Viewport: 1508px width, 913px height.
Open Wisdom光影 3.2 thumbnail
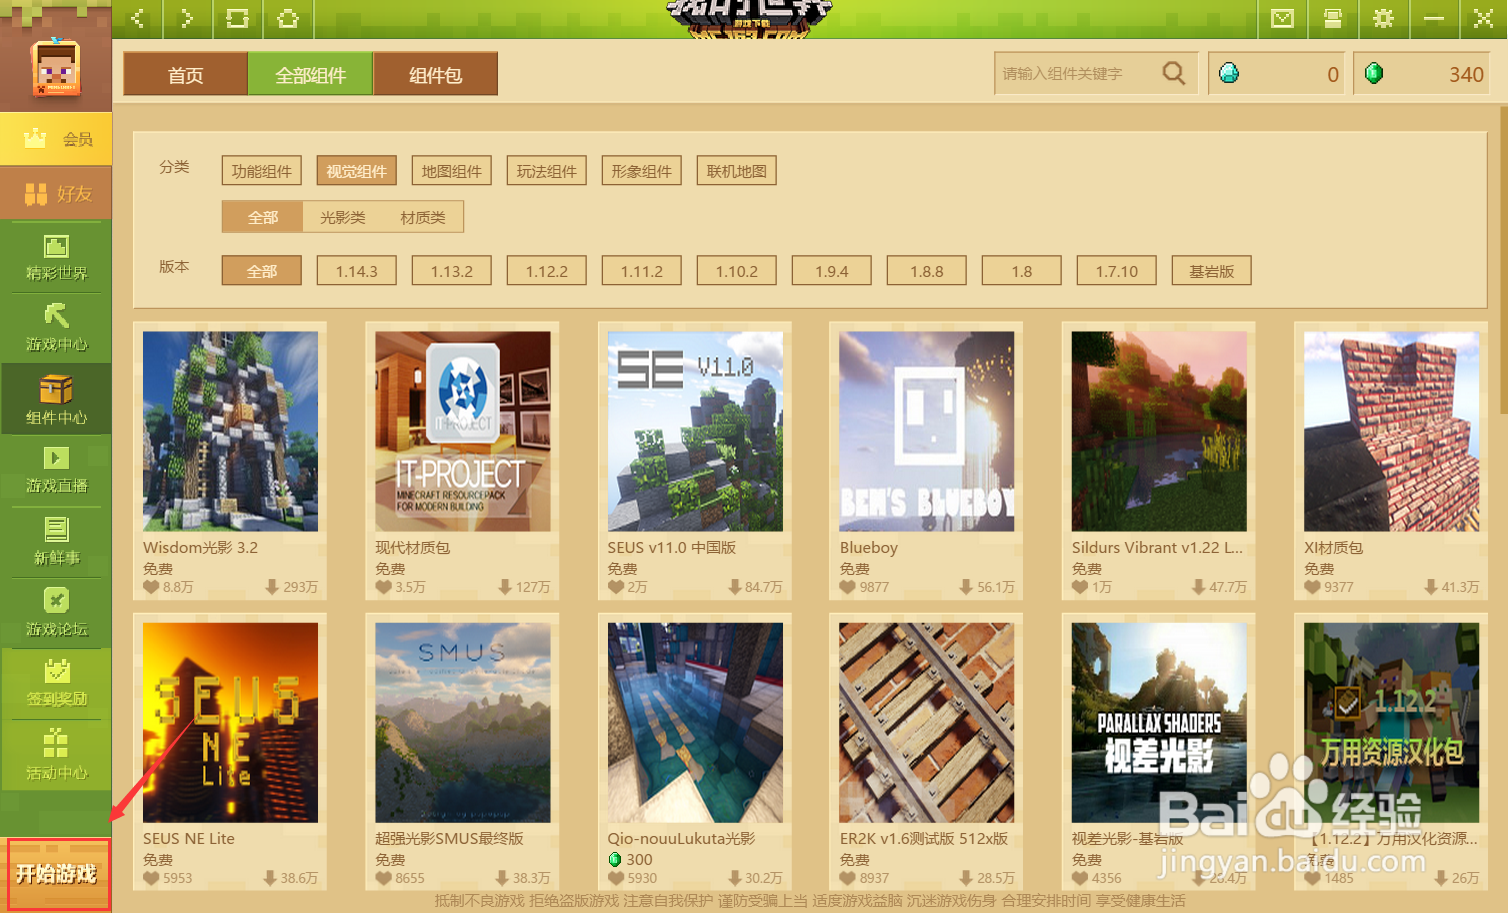(x=230, y=431)
